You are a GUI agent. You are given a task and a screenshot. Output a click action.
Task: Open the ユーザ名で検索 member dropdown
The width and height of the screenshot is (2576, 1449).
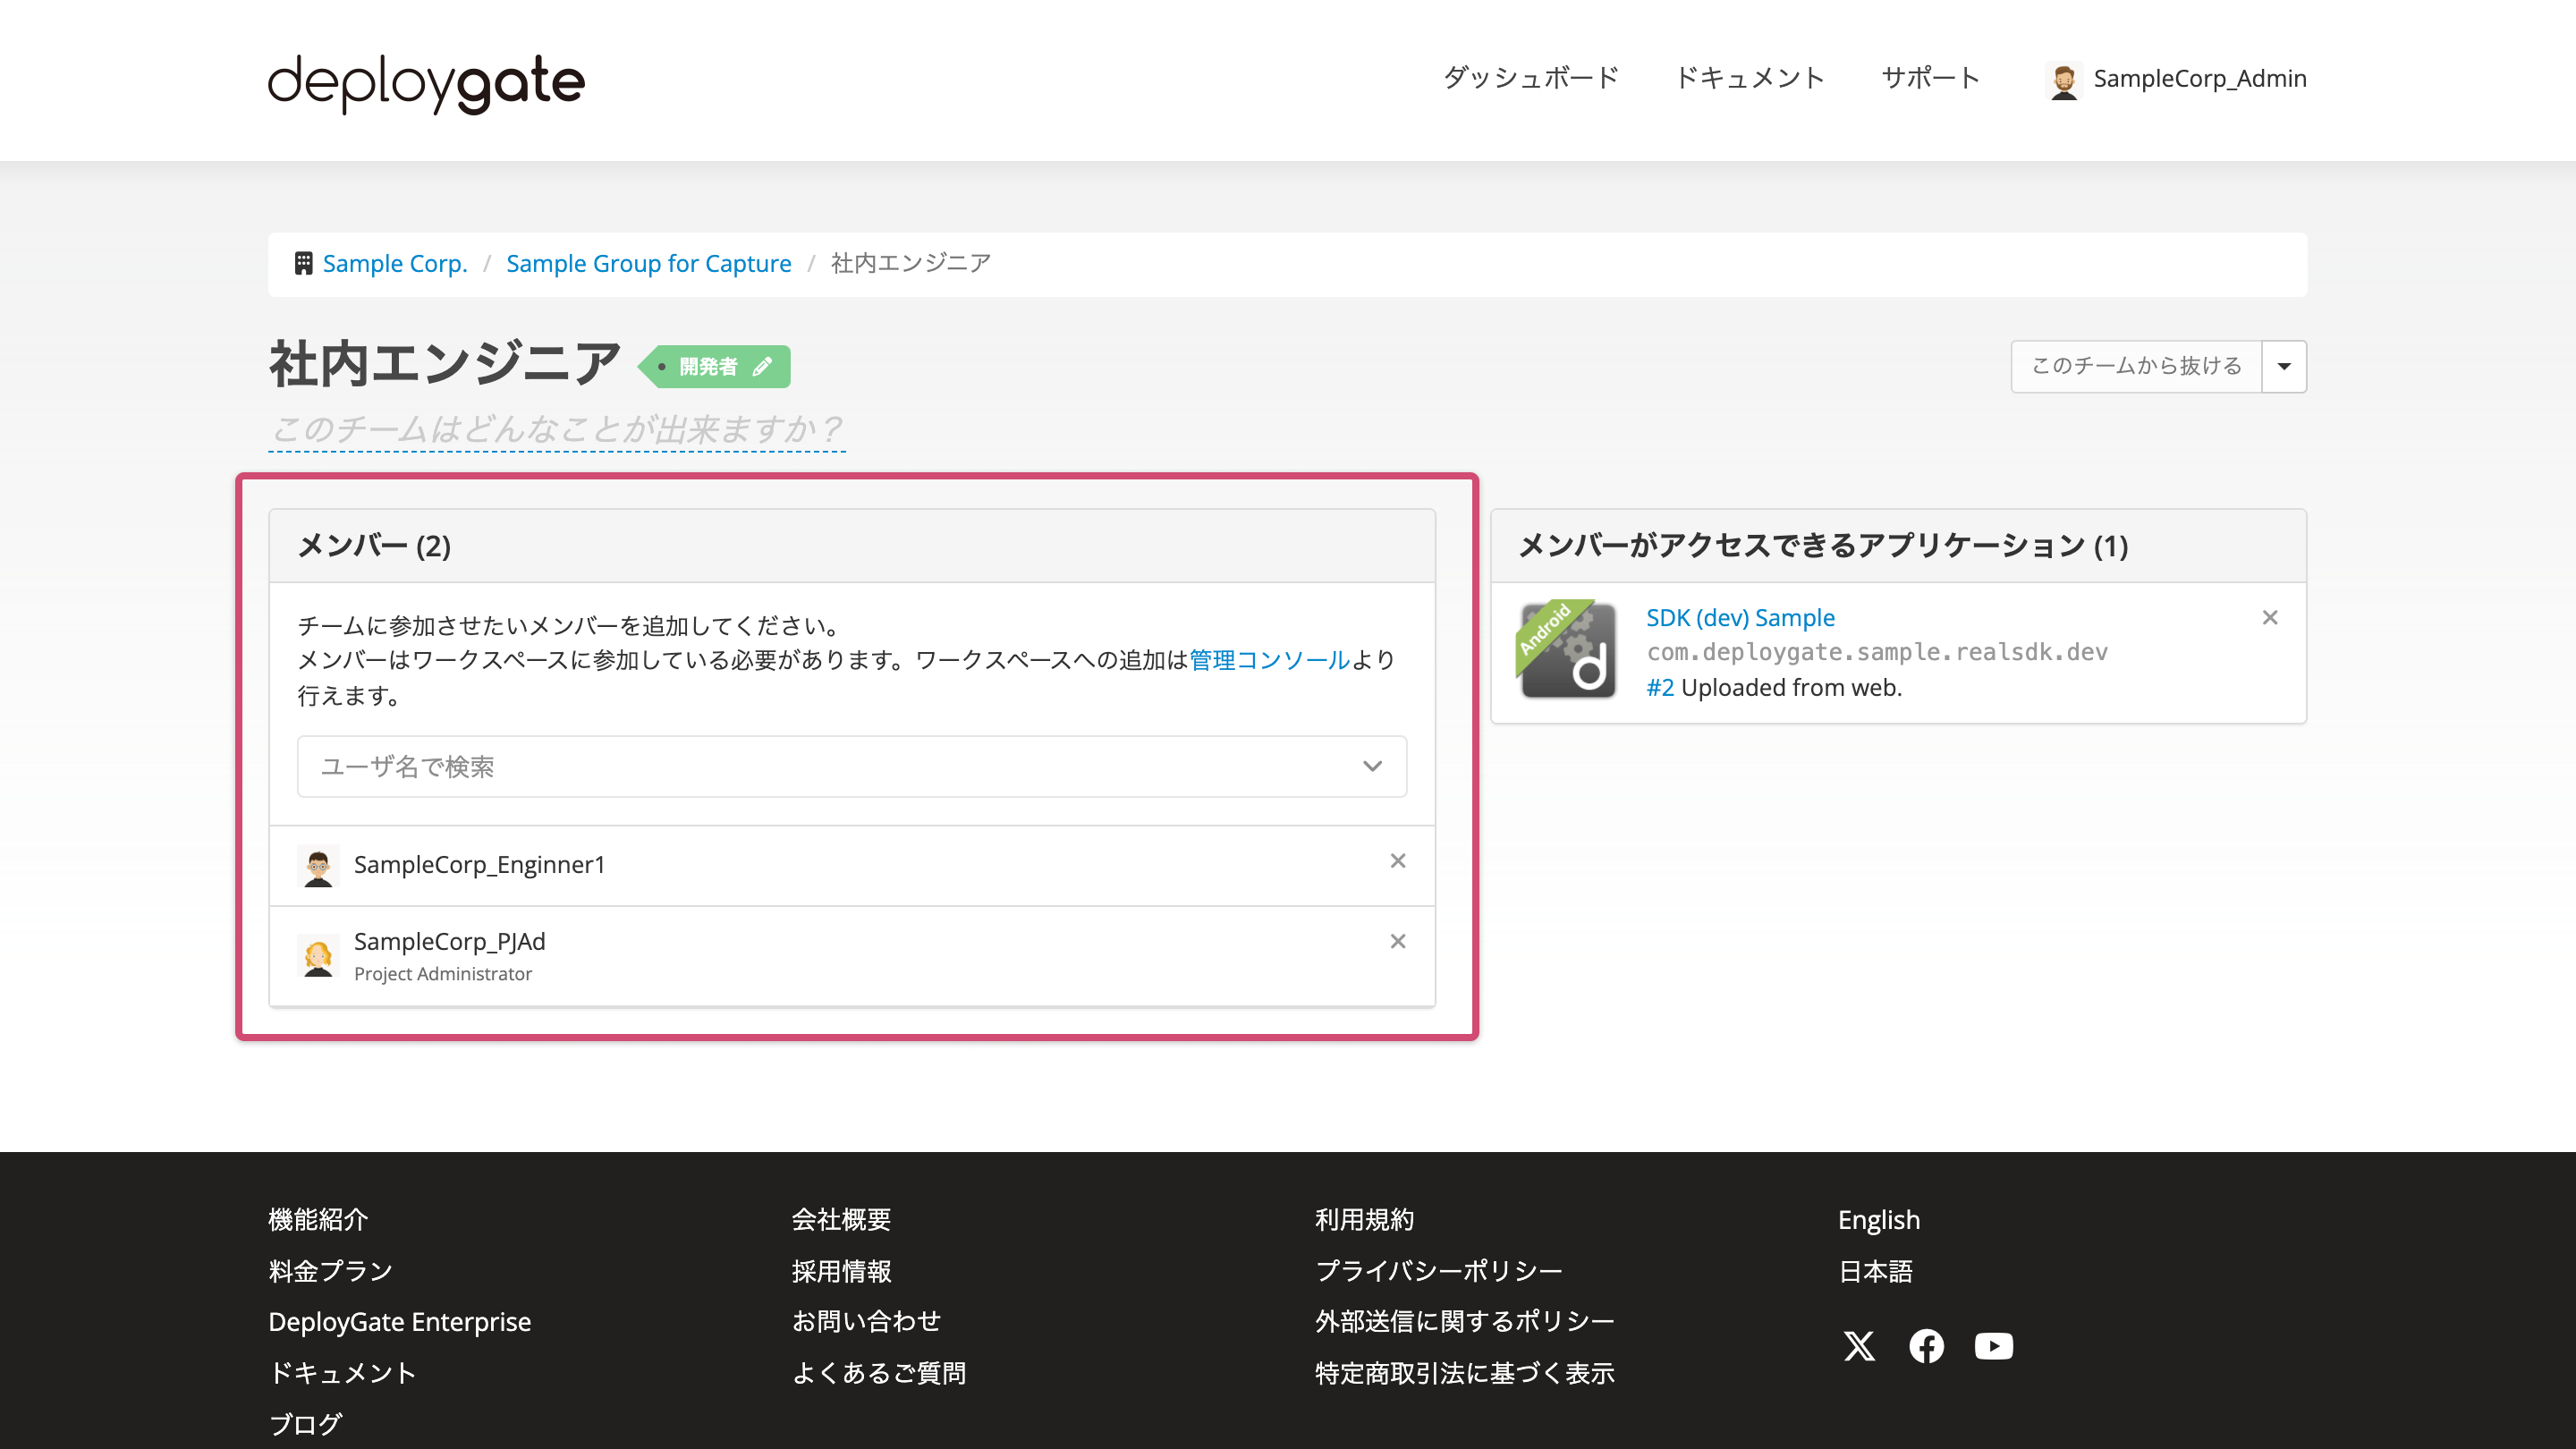click(x=851, y=767)
